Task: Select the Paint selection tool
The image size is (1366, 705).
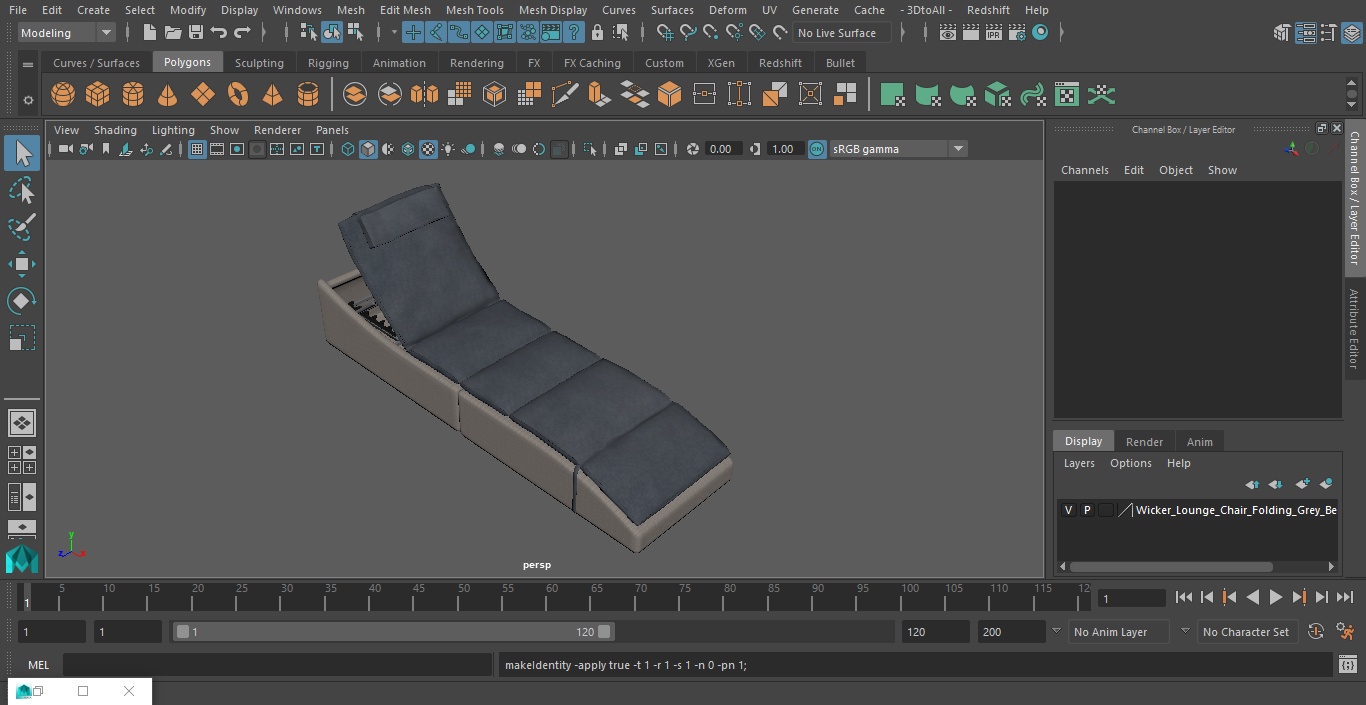Action: (21, 227)
